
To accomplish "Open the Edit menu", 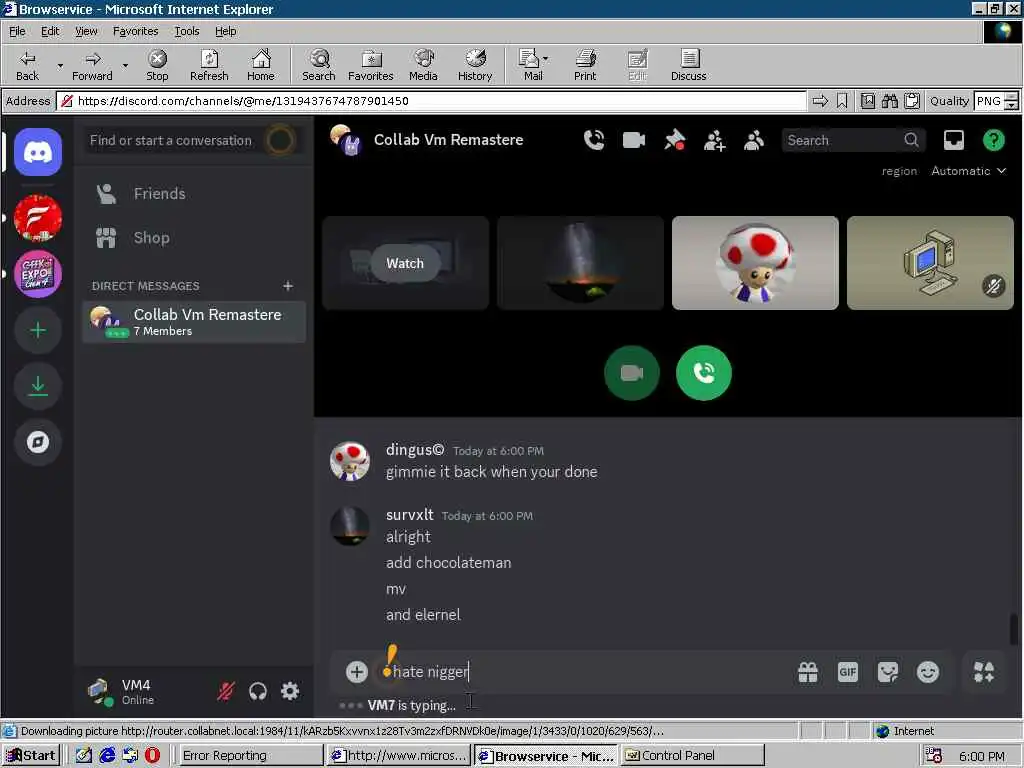I will click(x=50, y=31).
